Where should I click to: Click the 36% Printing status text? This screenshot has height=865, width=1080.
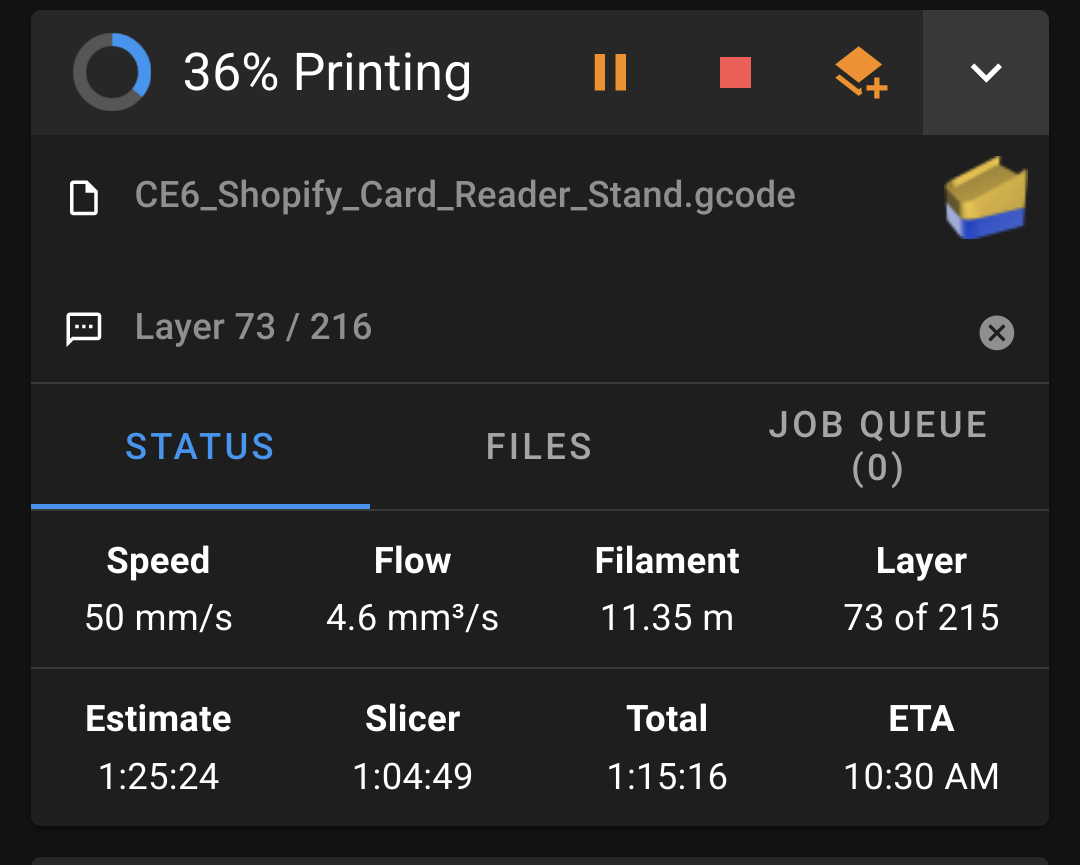pos(327,71)
